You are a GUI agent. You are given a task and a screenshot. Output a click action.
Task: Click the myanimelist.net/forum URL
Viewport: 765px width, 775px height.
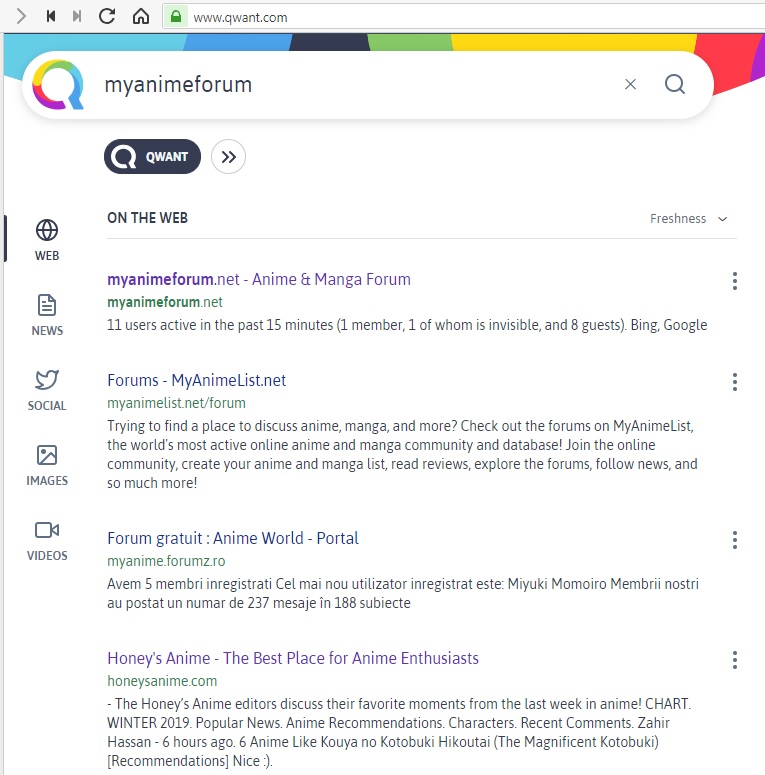click(x=176, y=403)
